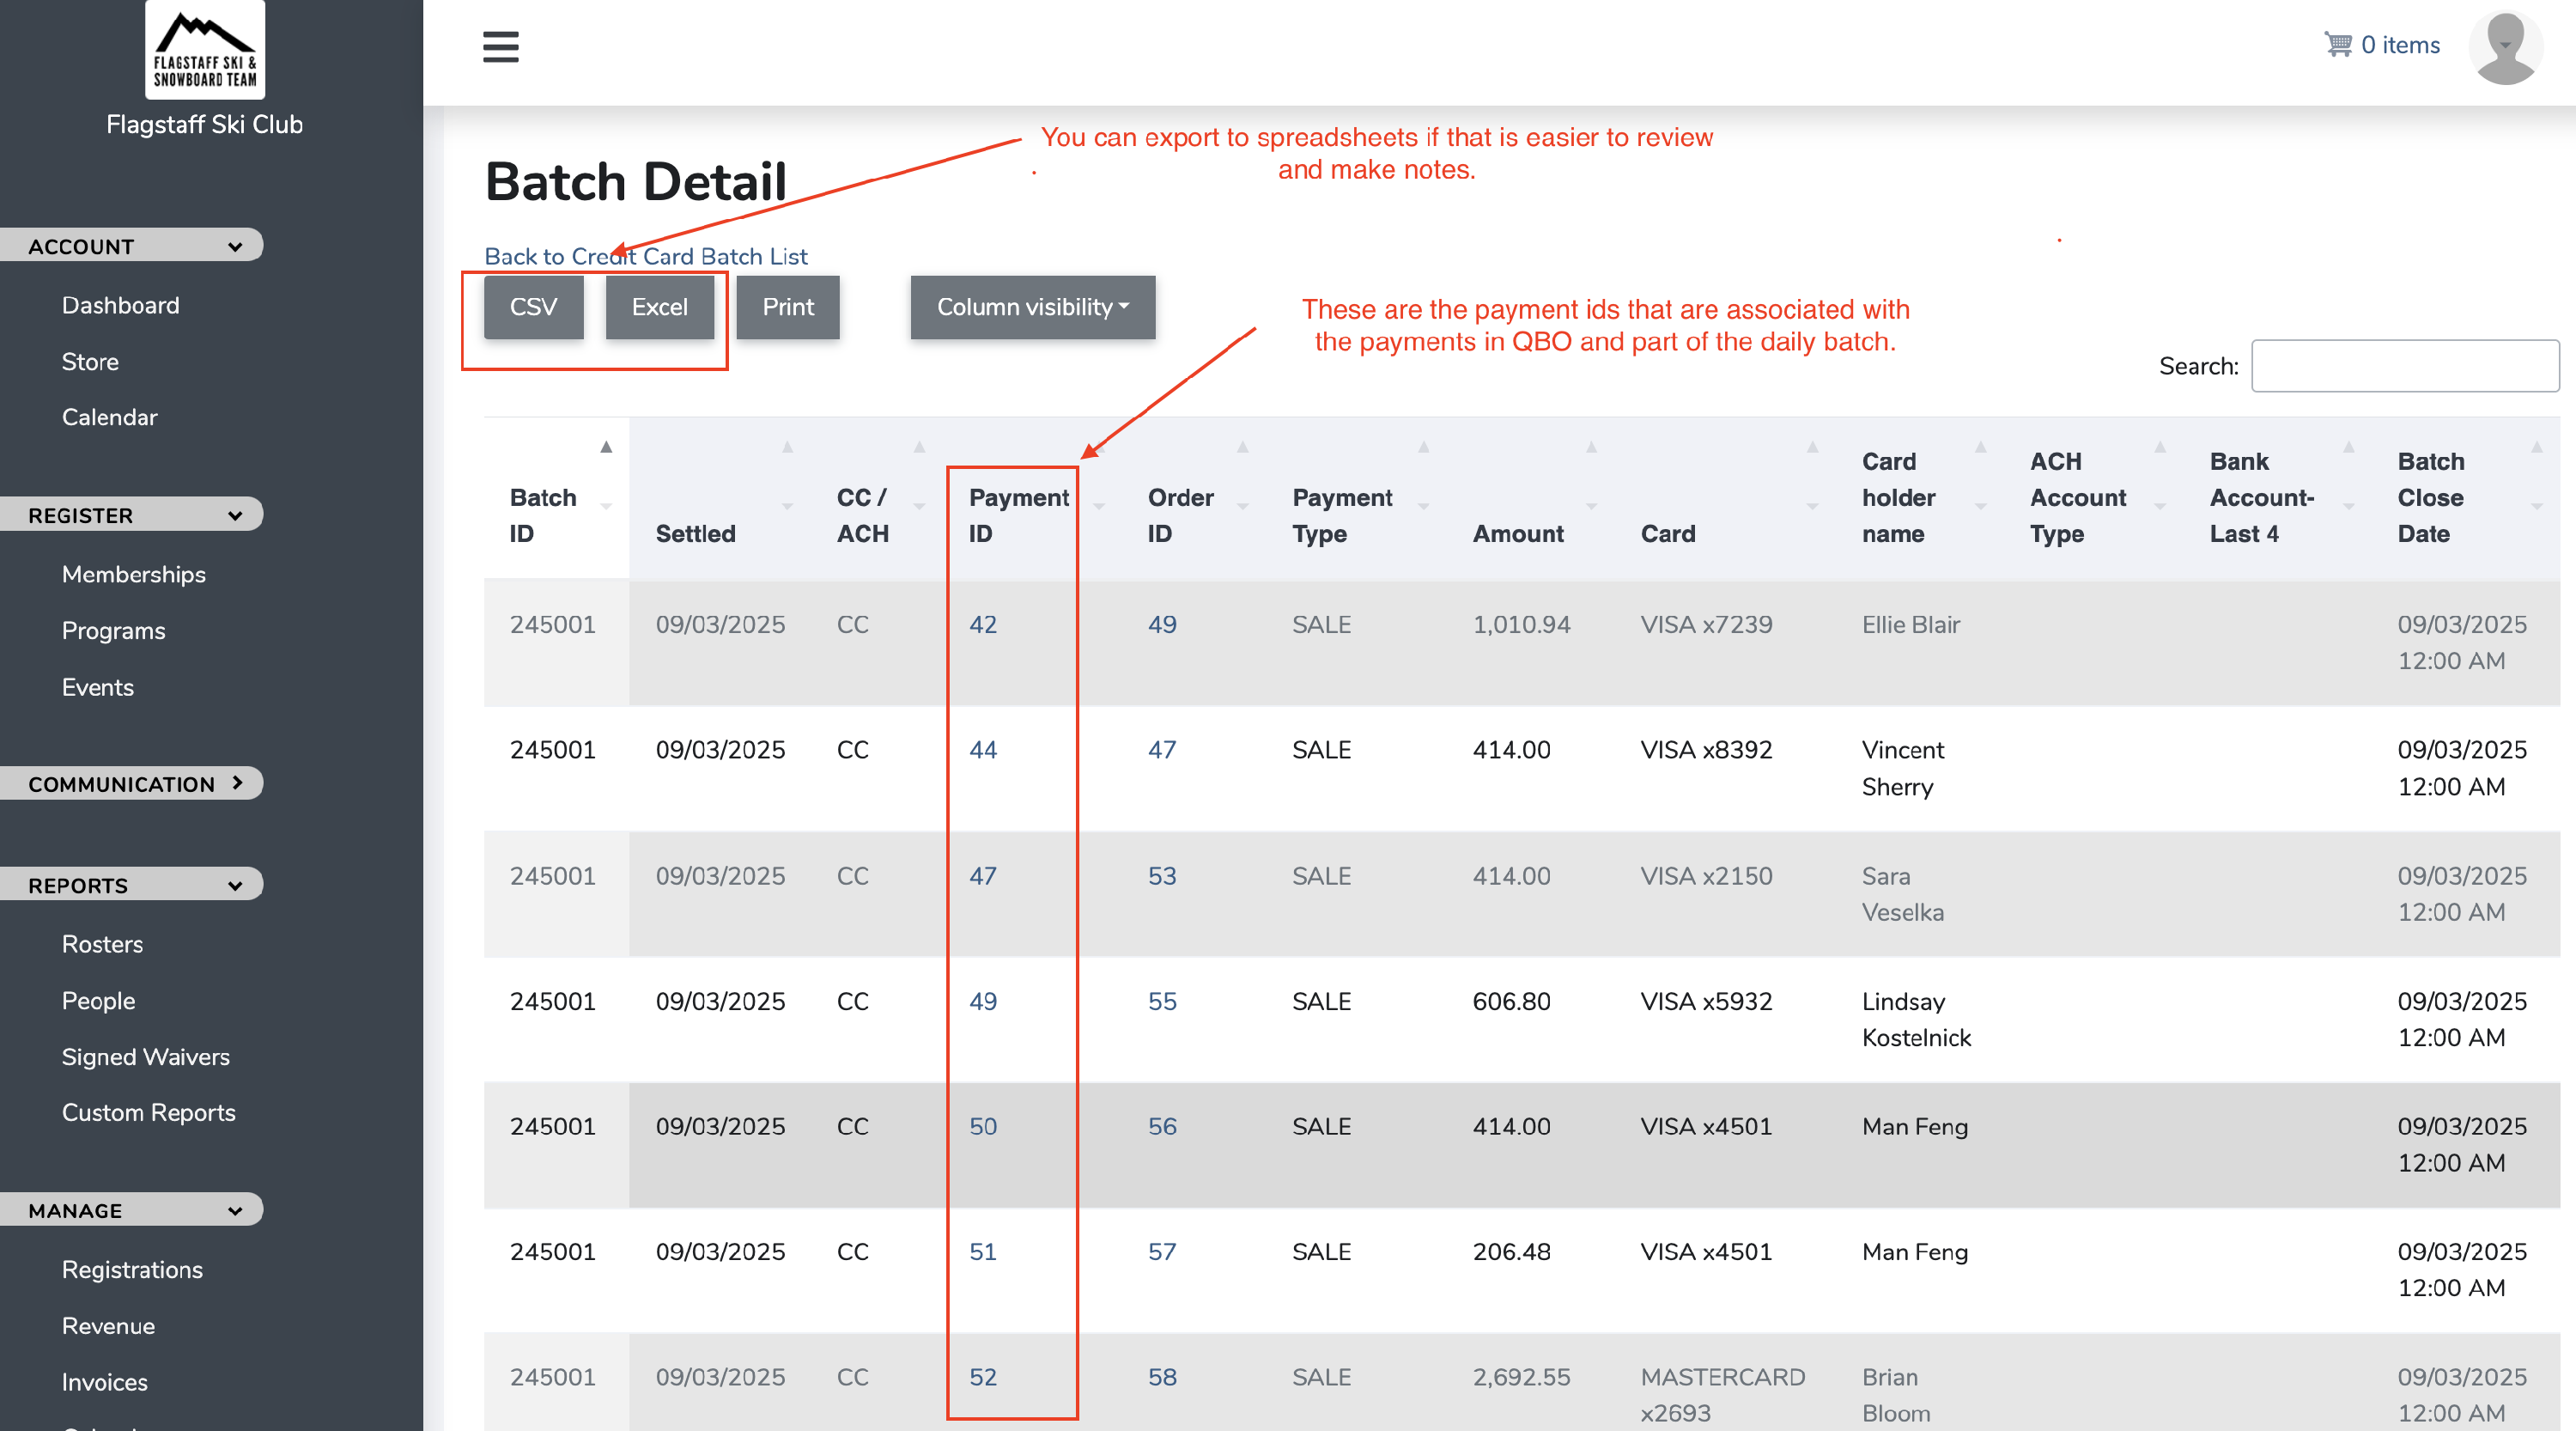This screenshot has height=1431, width=2576.
Task: Click the hamburger menu icon
Action: (500, 46)
